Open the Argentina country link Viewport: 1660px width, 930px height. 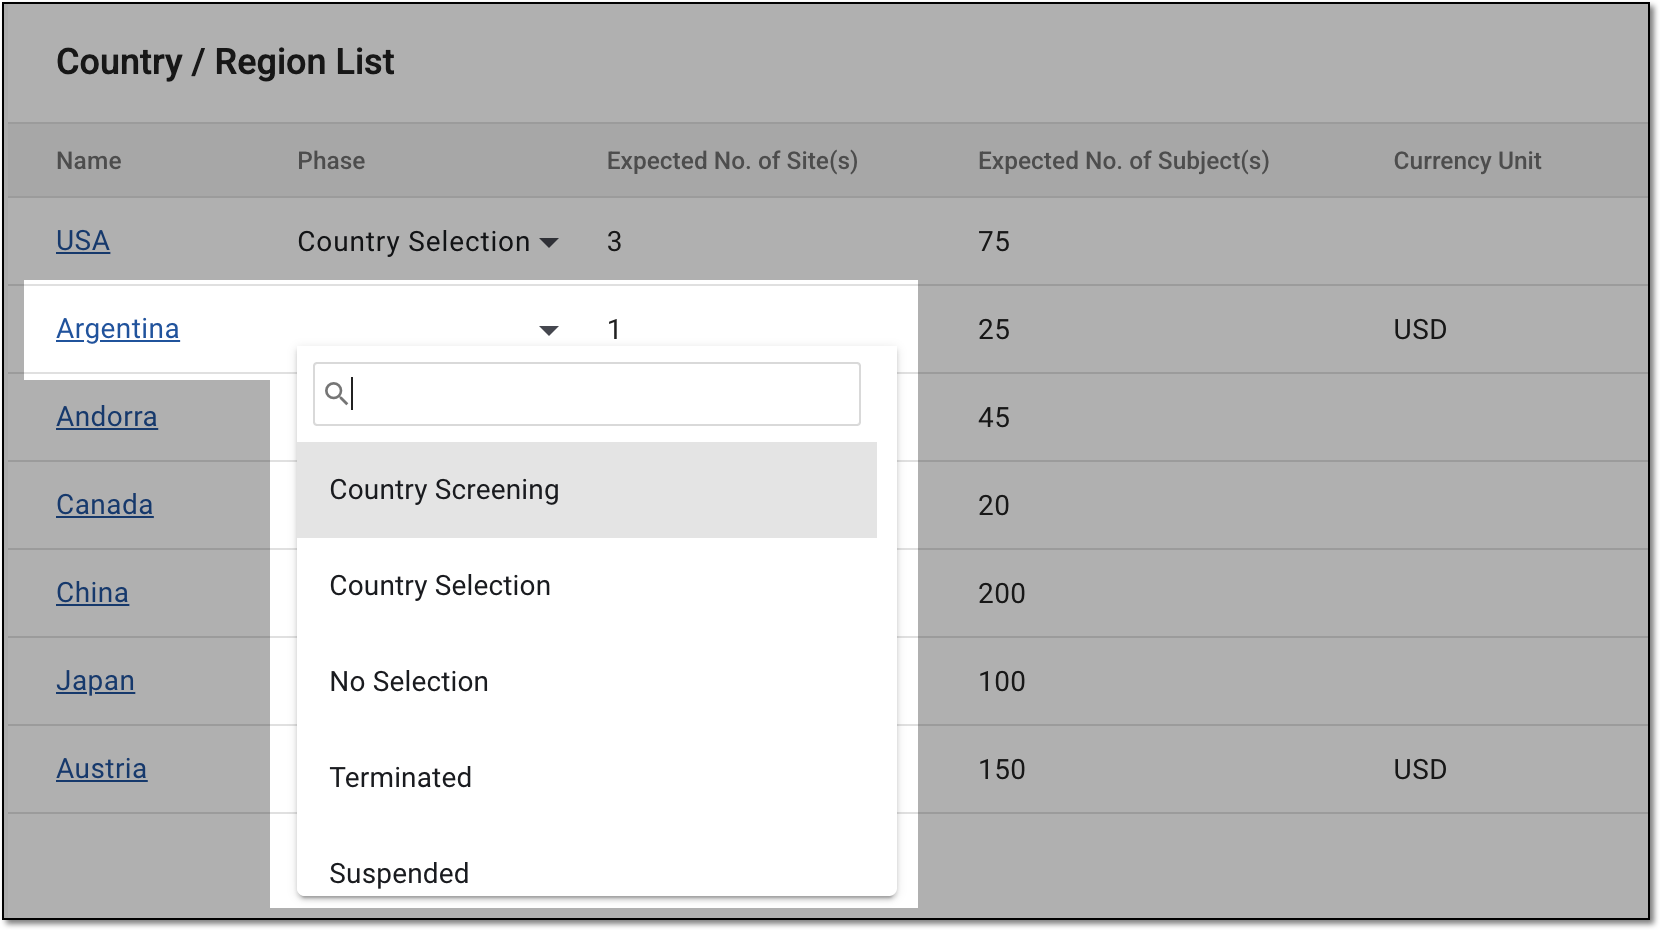click(118, 329)
